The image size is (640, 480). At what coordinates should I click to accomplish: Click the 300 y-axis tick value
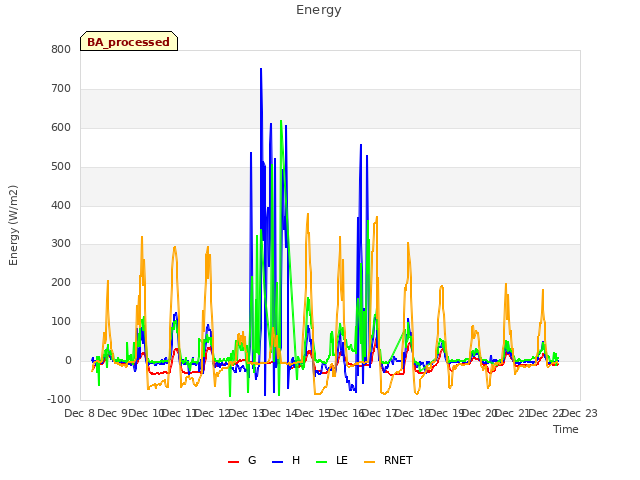coord(61,244)
